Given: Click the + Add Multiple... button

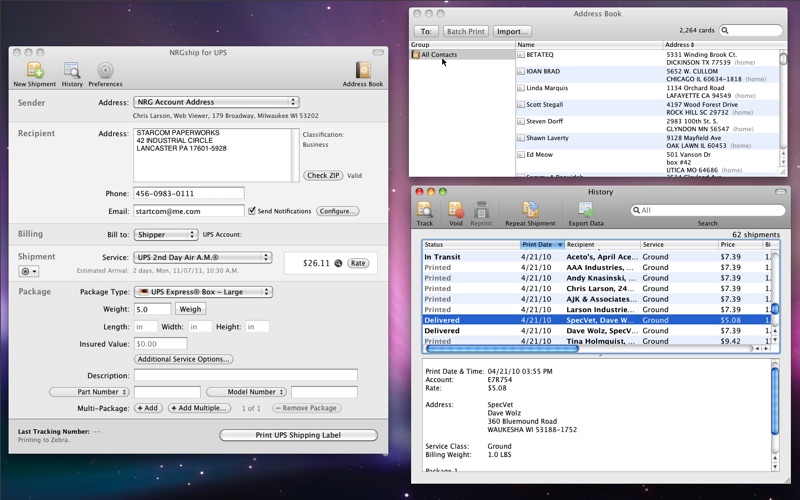Looking at the screenshot, I should tap(199, 408).
